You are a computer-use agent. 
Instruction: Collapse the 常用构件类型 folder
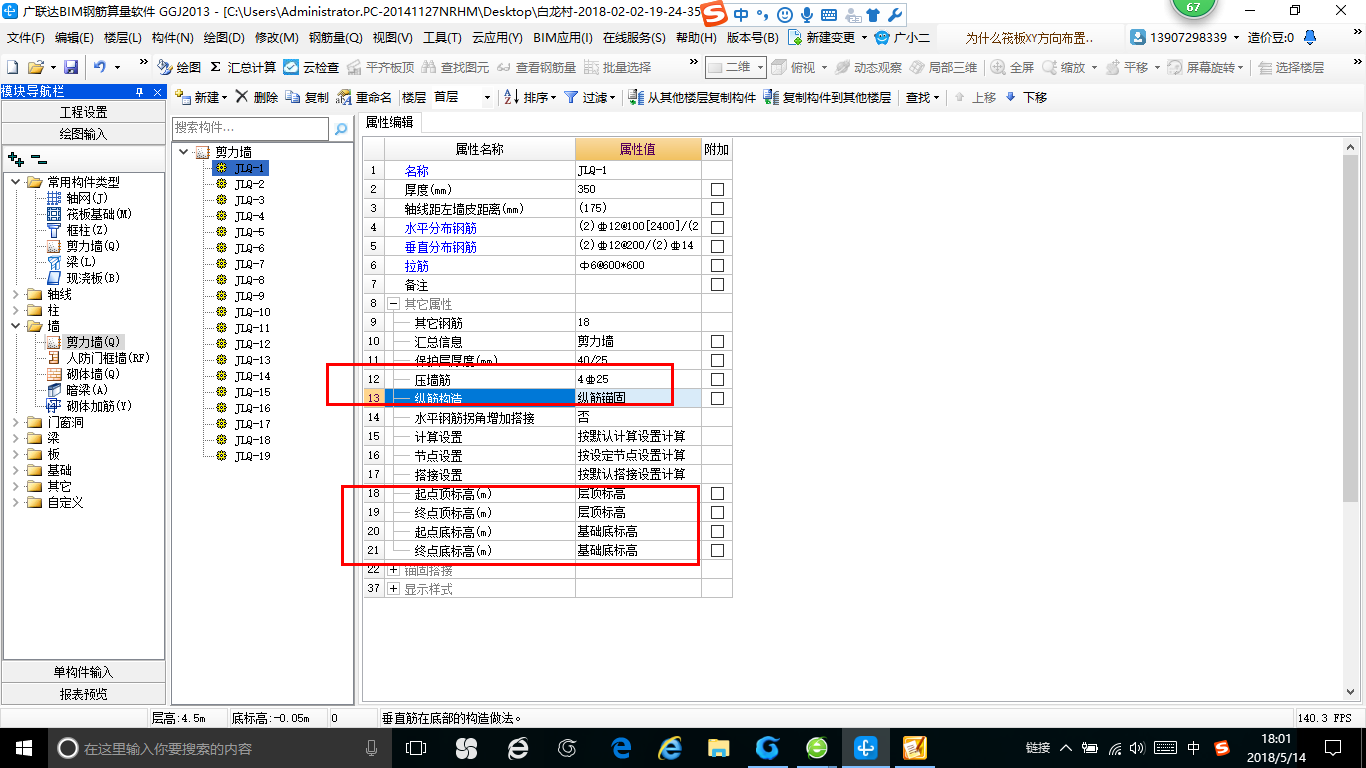(x=16, y=182)
